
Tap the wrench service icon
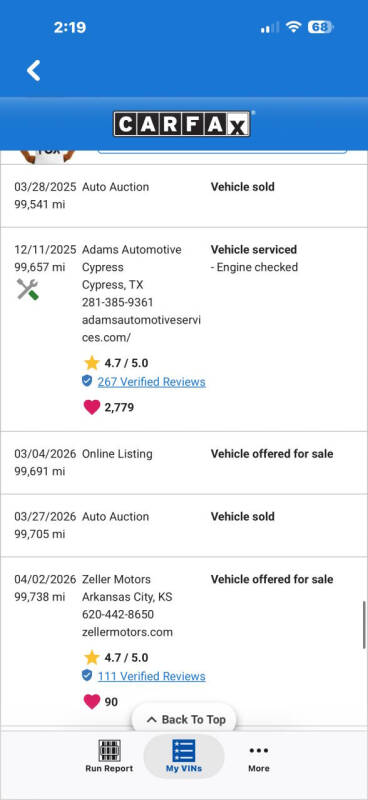pyautogui.click(x=28, y=290)
